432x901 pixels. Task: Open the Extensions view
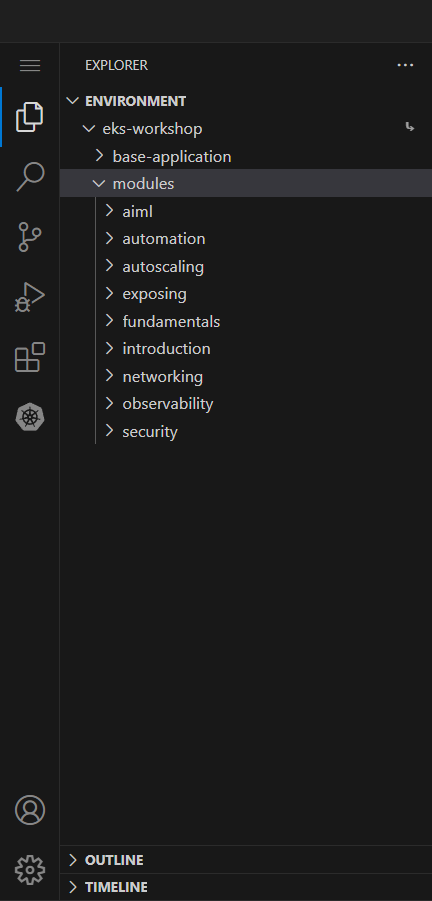(x=30, y=357)
